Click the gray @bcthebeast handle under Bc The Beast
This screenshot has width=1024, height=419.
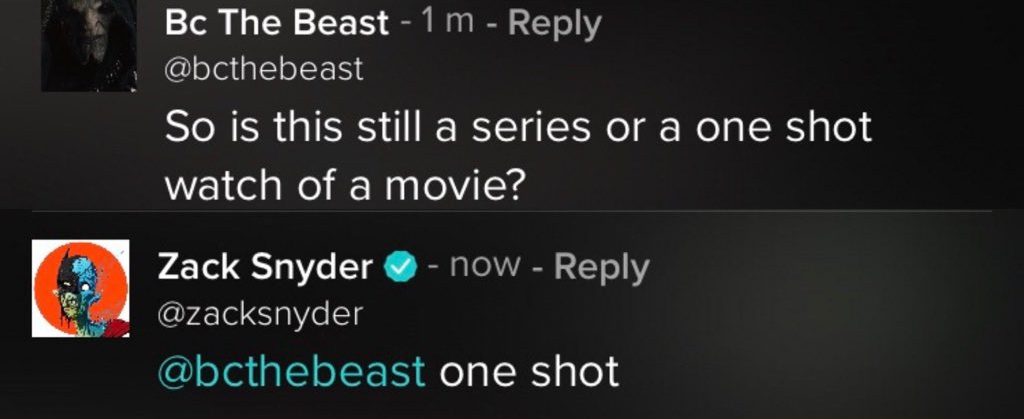pyautogui.click(x=264, y=69)
